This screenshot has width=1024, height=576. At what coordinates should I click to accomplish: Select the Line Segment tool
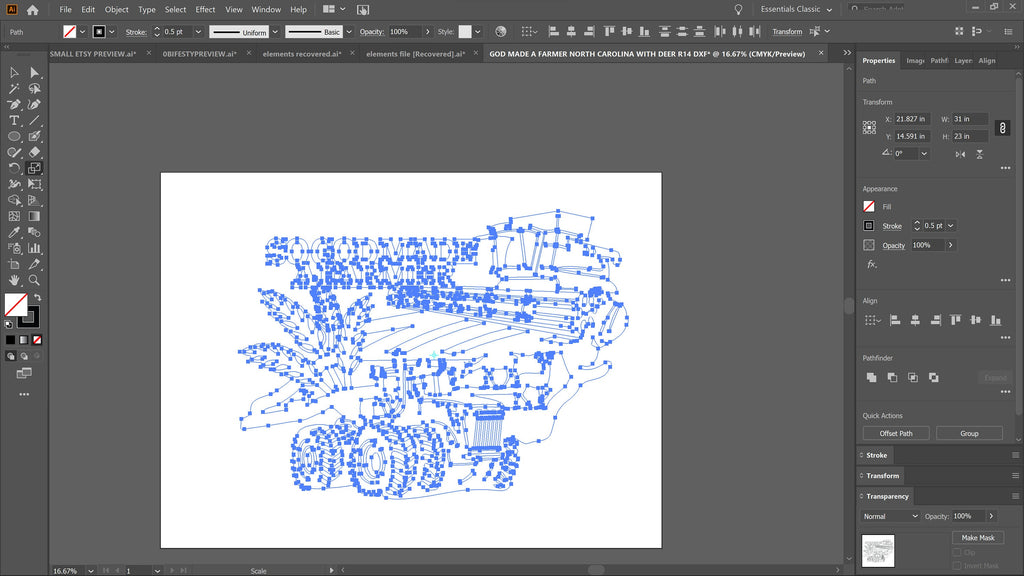point(34,120)
